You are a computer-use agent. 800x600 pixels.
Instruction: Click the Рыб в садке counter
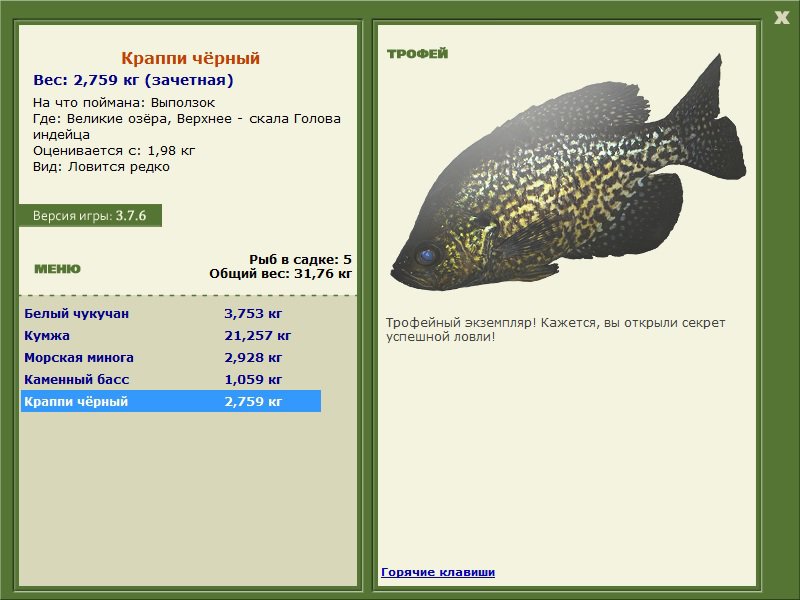[301, 259]
